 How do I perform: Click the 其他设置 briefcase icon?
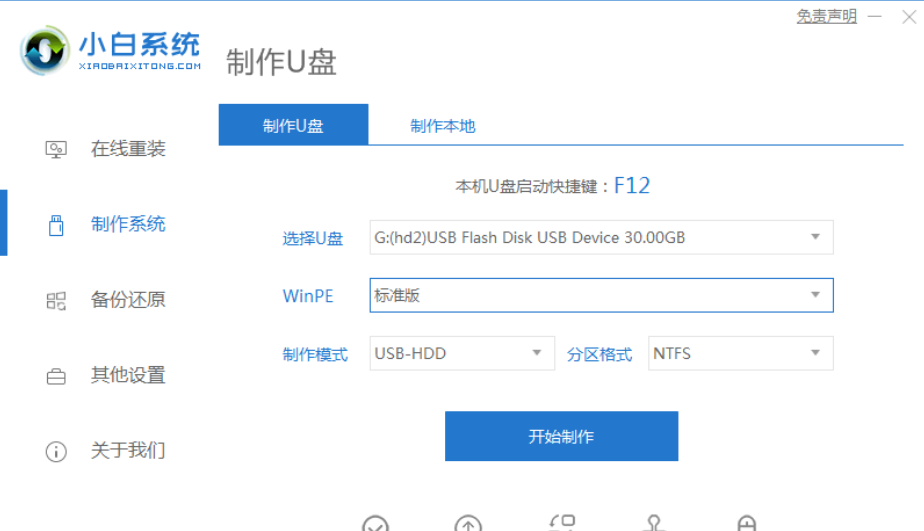point(56,376)
